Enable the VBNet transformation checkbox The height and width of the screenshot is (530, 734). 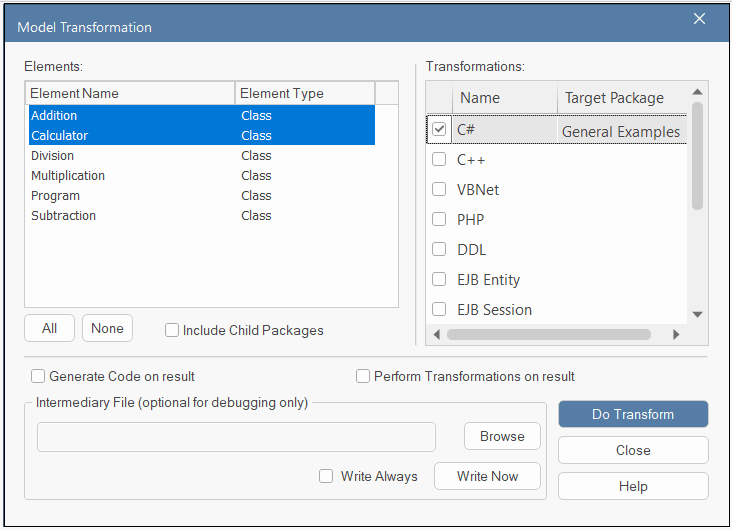[x=439, y=189]
